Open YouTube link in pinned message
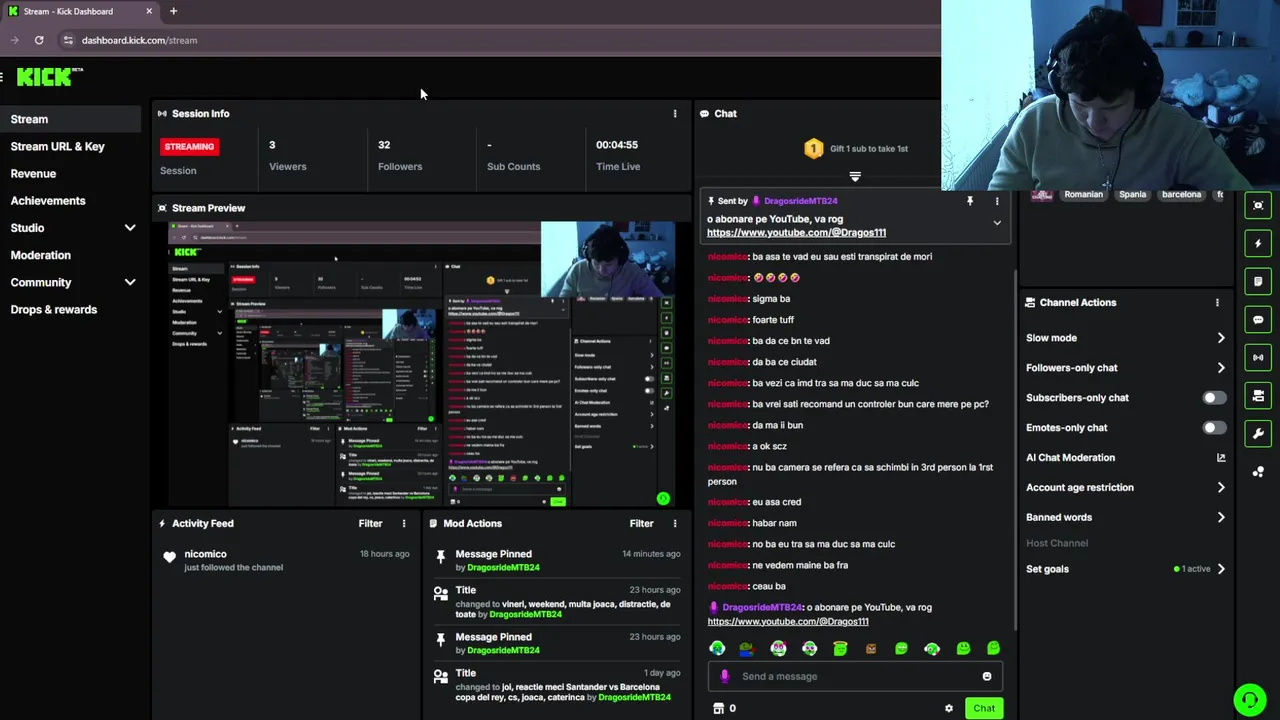Image resolution: width=1280 pixels, height=720 pixels. click(796, 232)
